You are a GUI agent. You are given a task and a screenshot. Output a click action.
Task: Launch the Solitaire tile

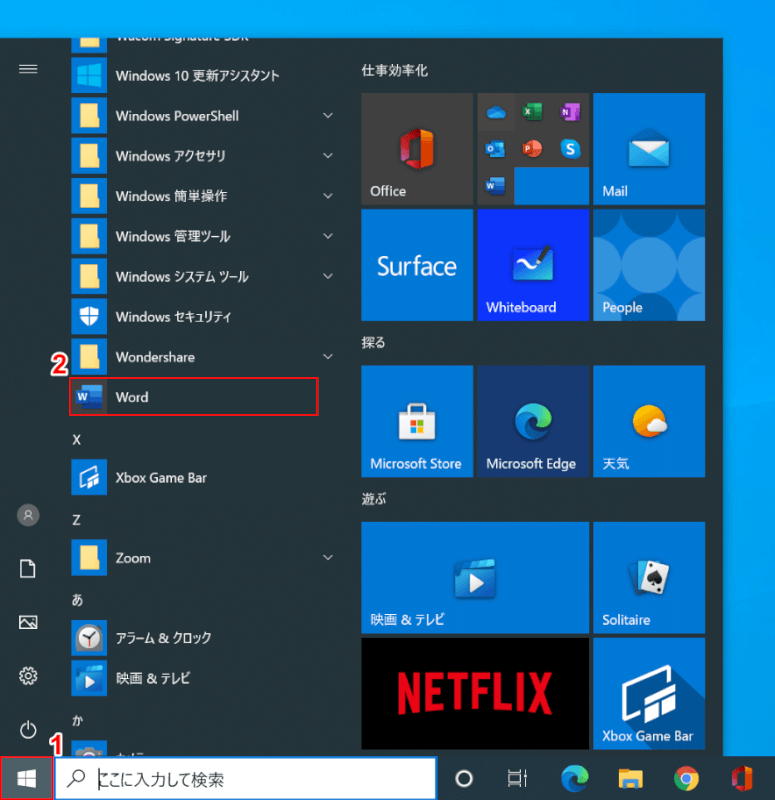click(x=649, y=578)
